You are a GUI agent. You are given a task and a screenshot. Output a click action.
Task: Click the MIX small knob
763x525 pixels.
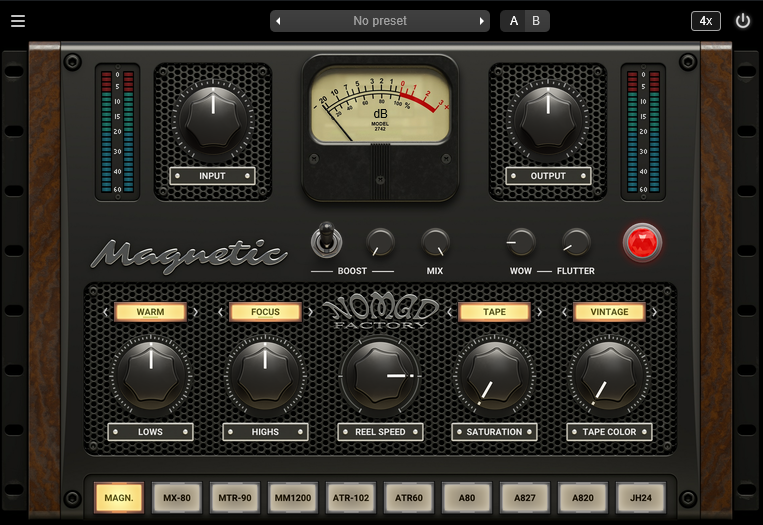(x=435, y=242)
